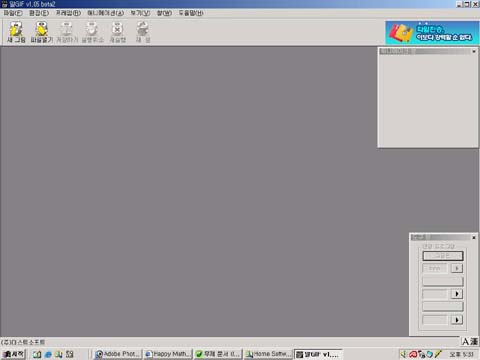Click the IME language indicator A 漢
The height and width of the screenshot is (360, 480).
coord(470,341)
